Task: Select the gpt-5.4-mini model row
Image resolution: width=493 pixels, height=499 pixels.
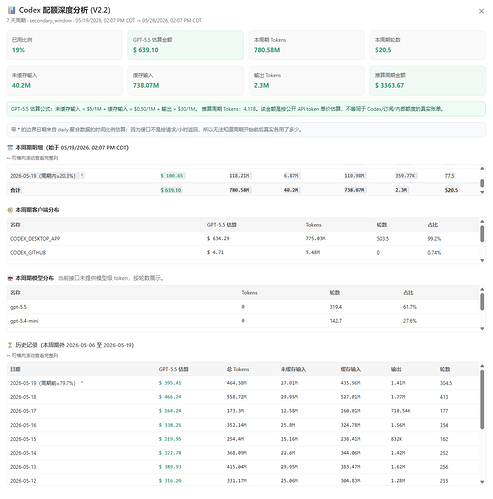Action: click(243, 321)
